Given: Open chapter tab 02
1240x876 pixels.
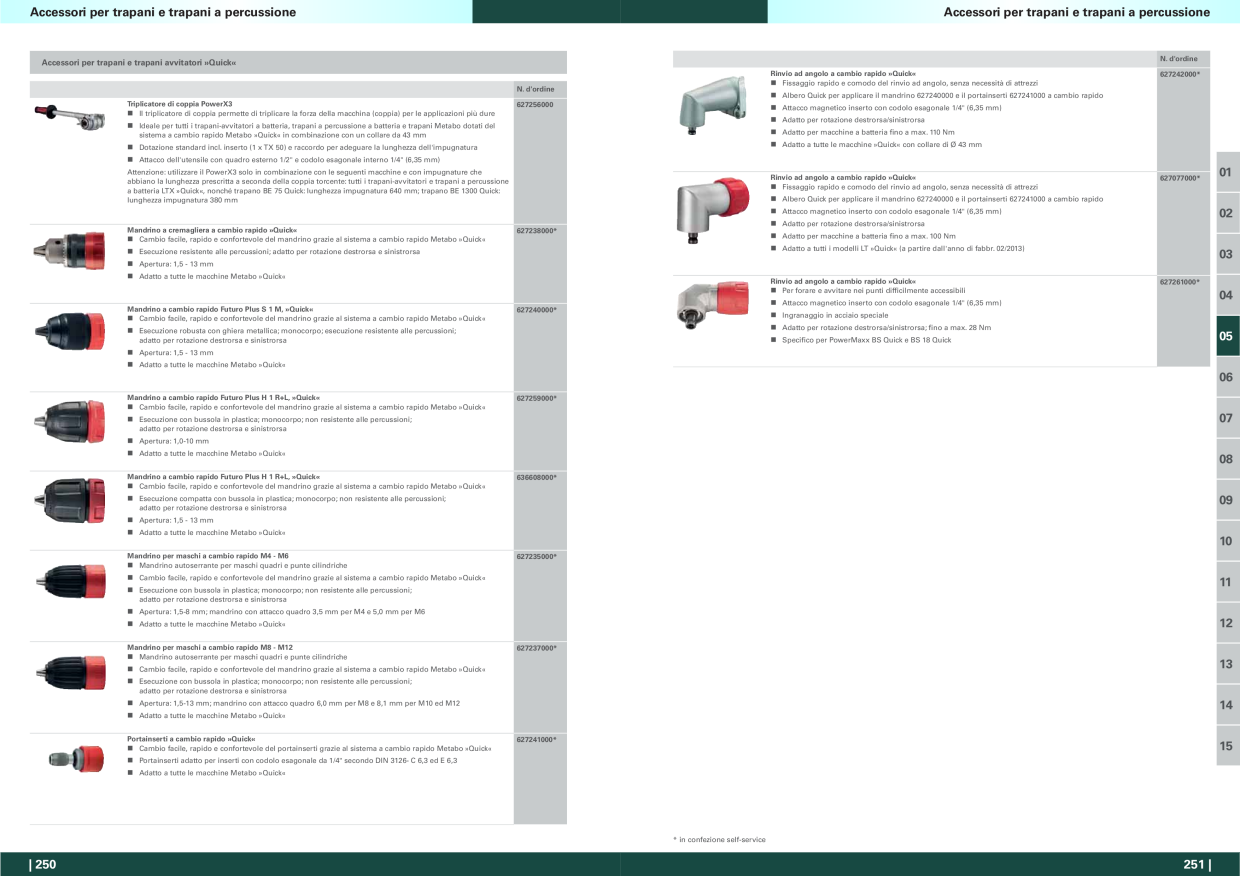Looking at the screenshot, I should [1227, 214].
